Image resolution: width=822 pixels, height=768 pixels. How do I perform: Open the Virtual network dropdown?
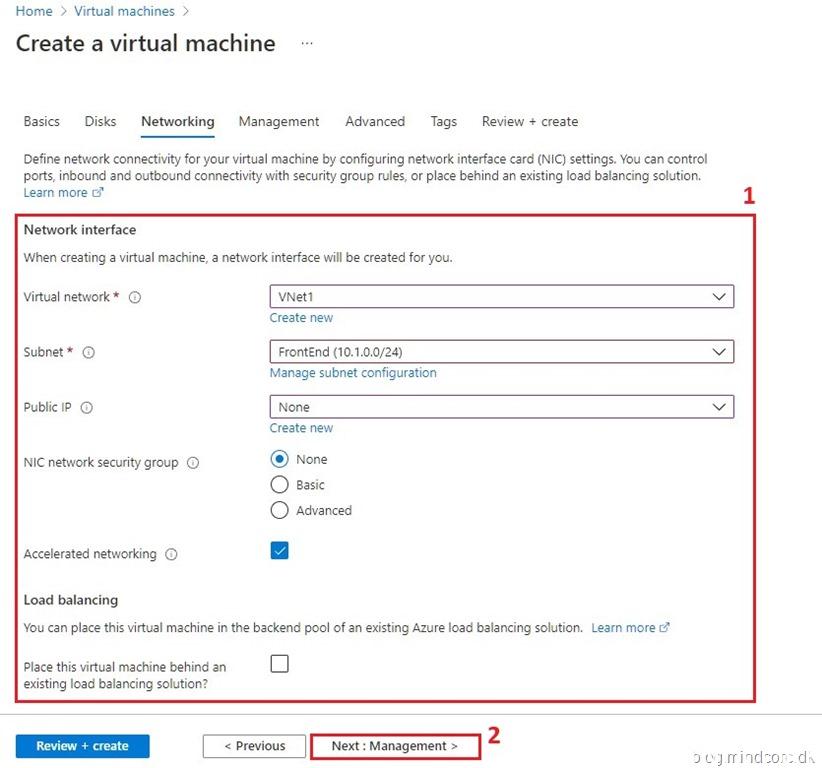point(501,297)
